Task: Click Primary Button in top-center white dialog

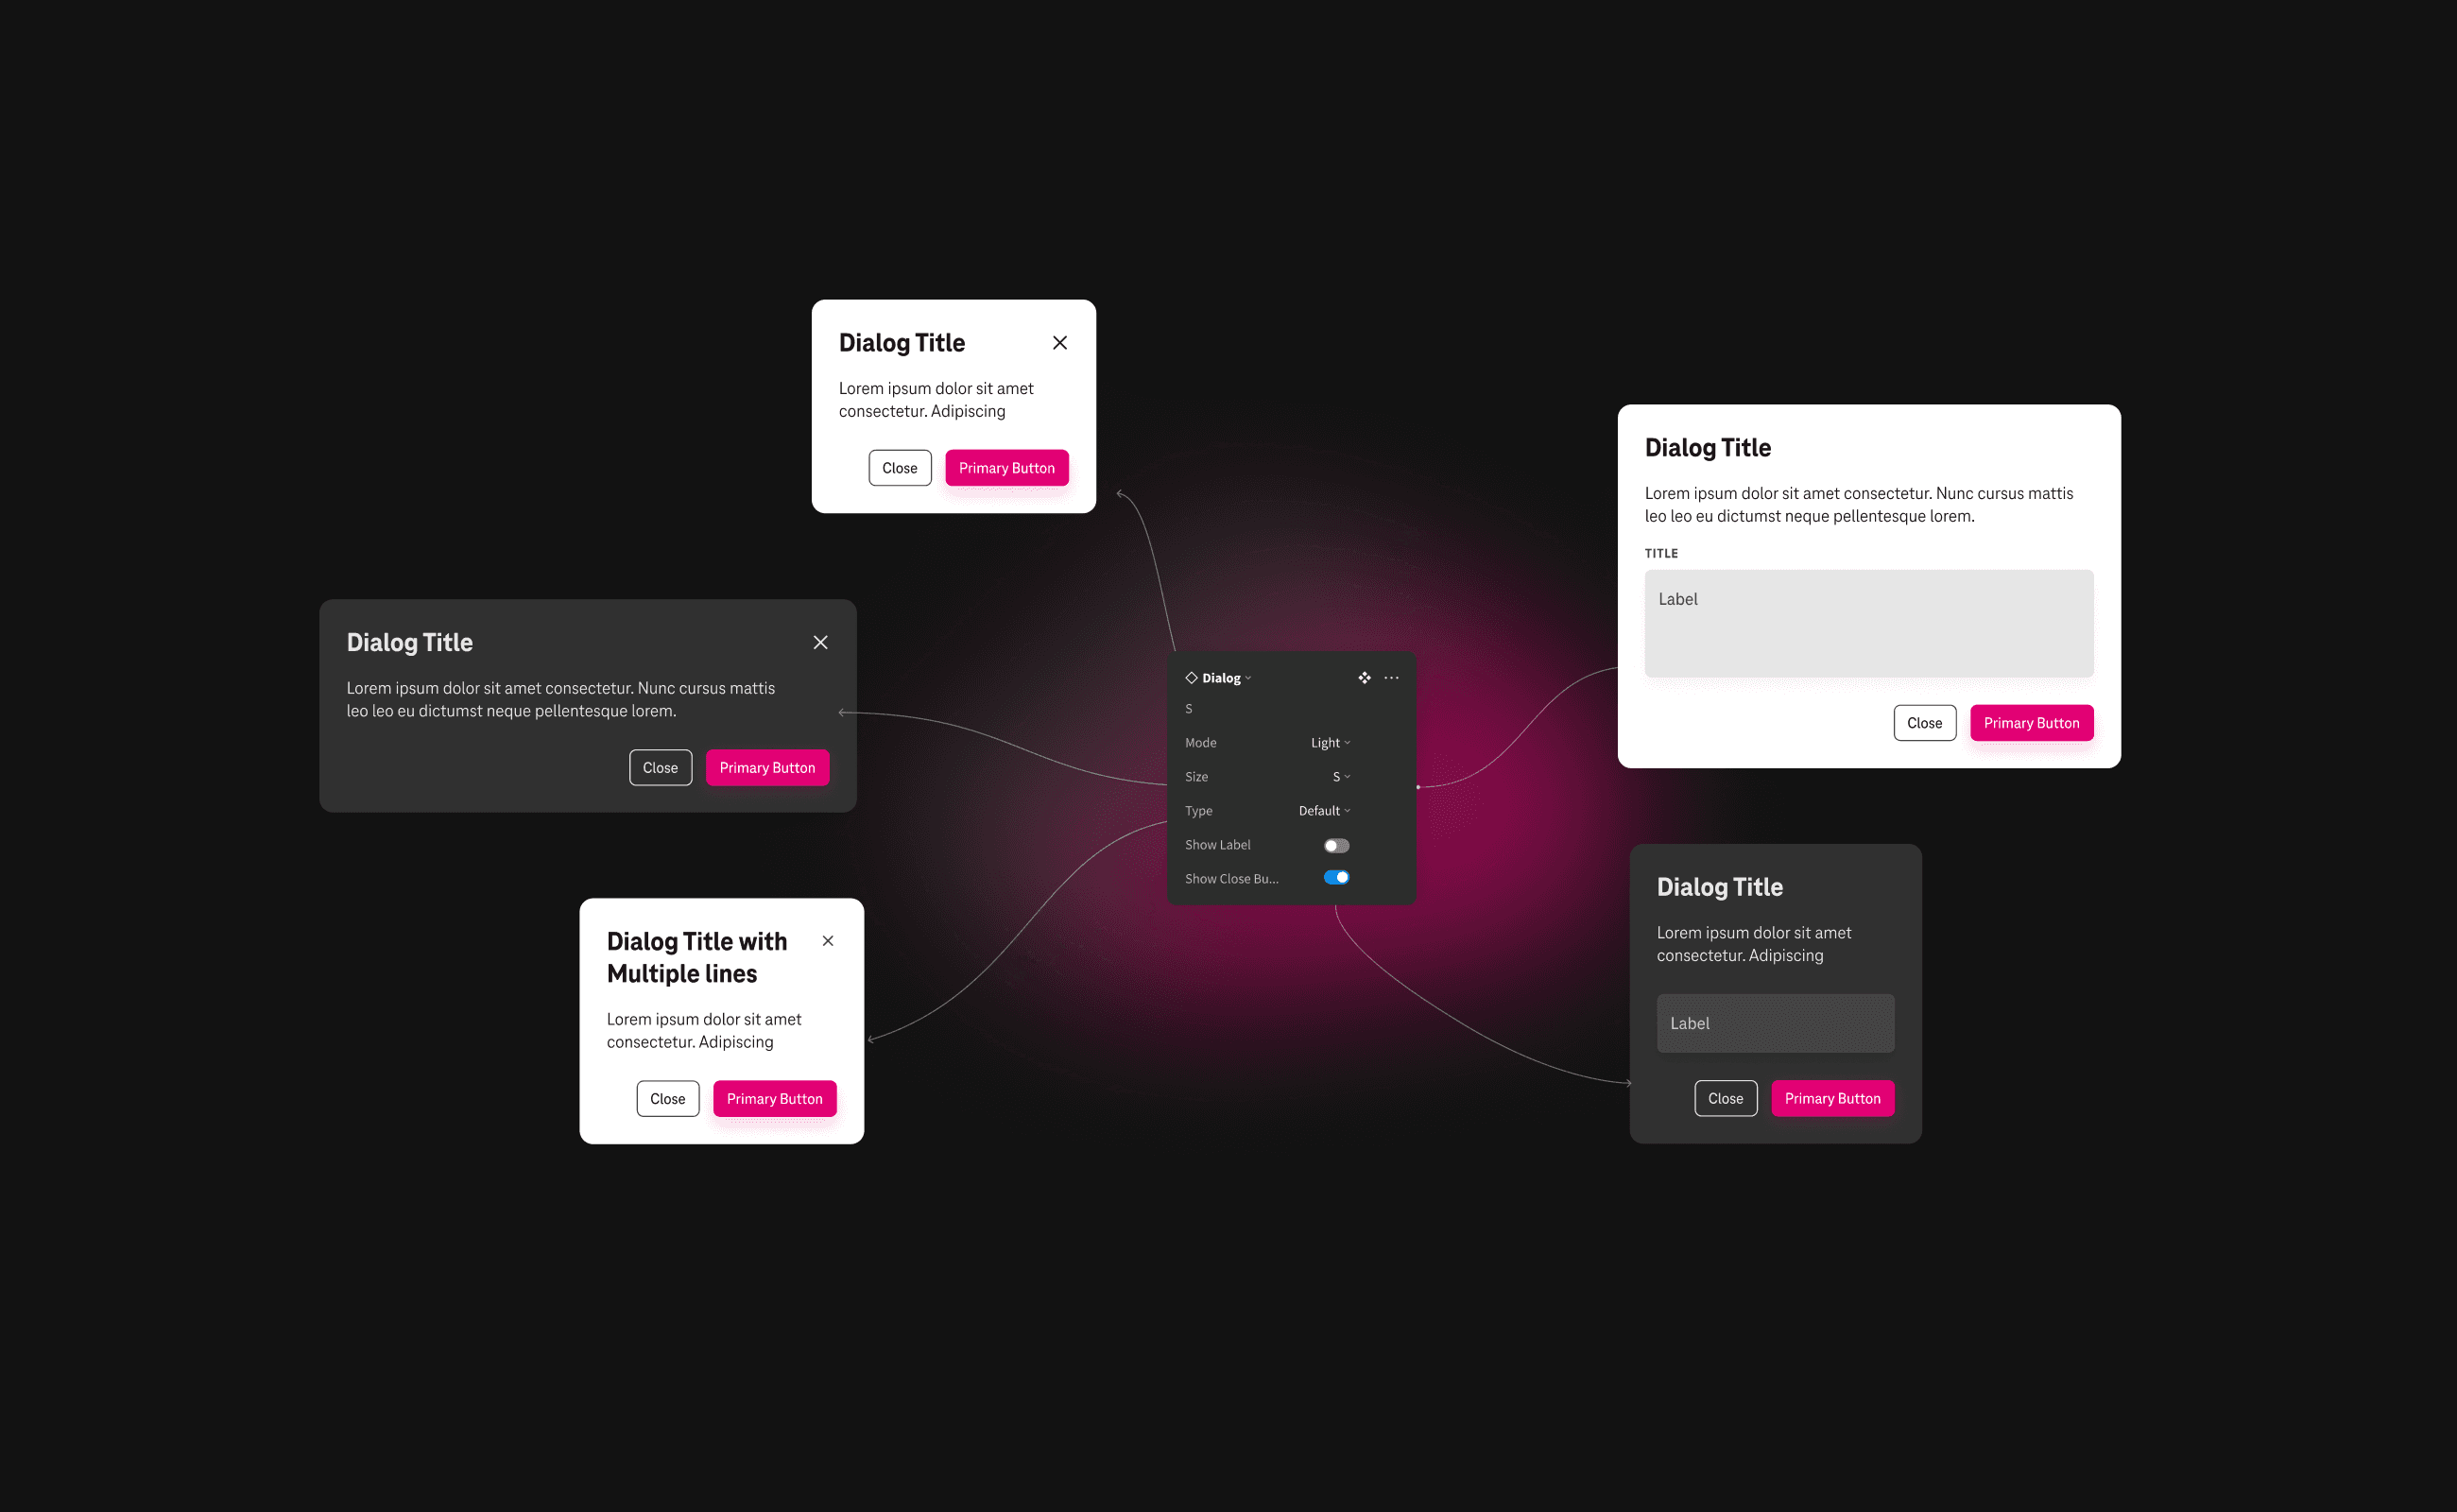Action: (1004, 469)
